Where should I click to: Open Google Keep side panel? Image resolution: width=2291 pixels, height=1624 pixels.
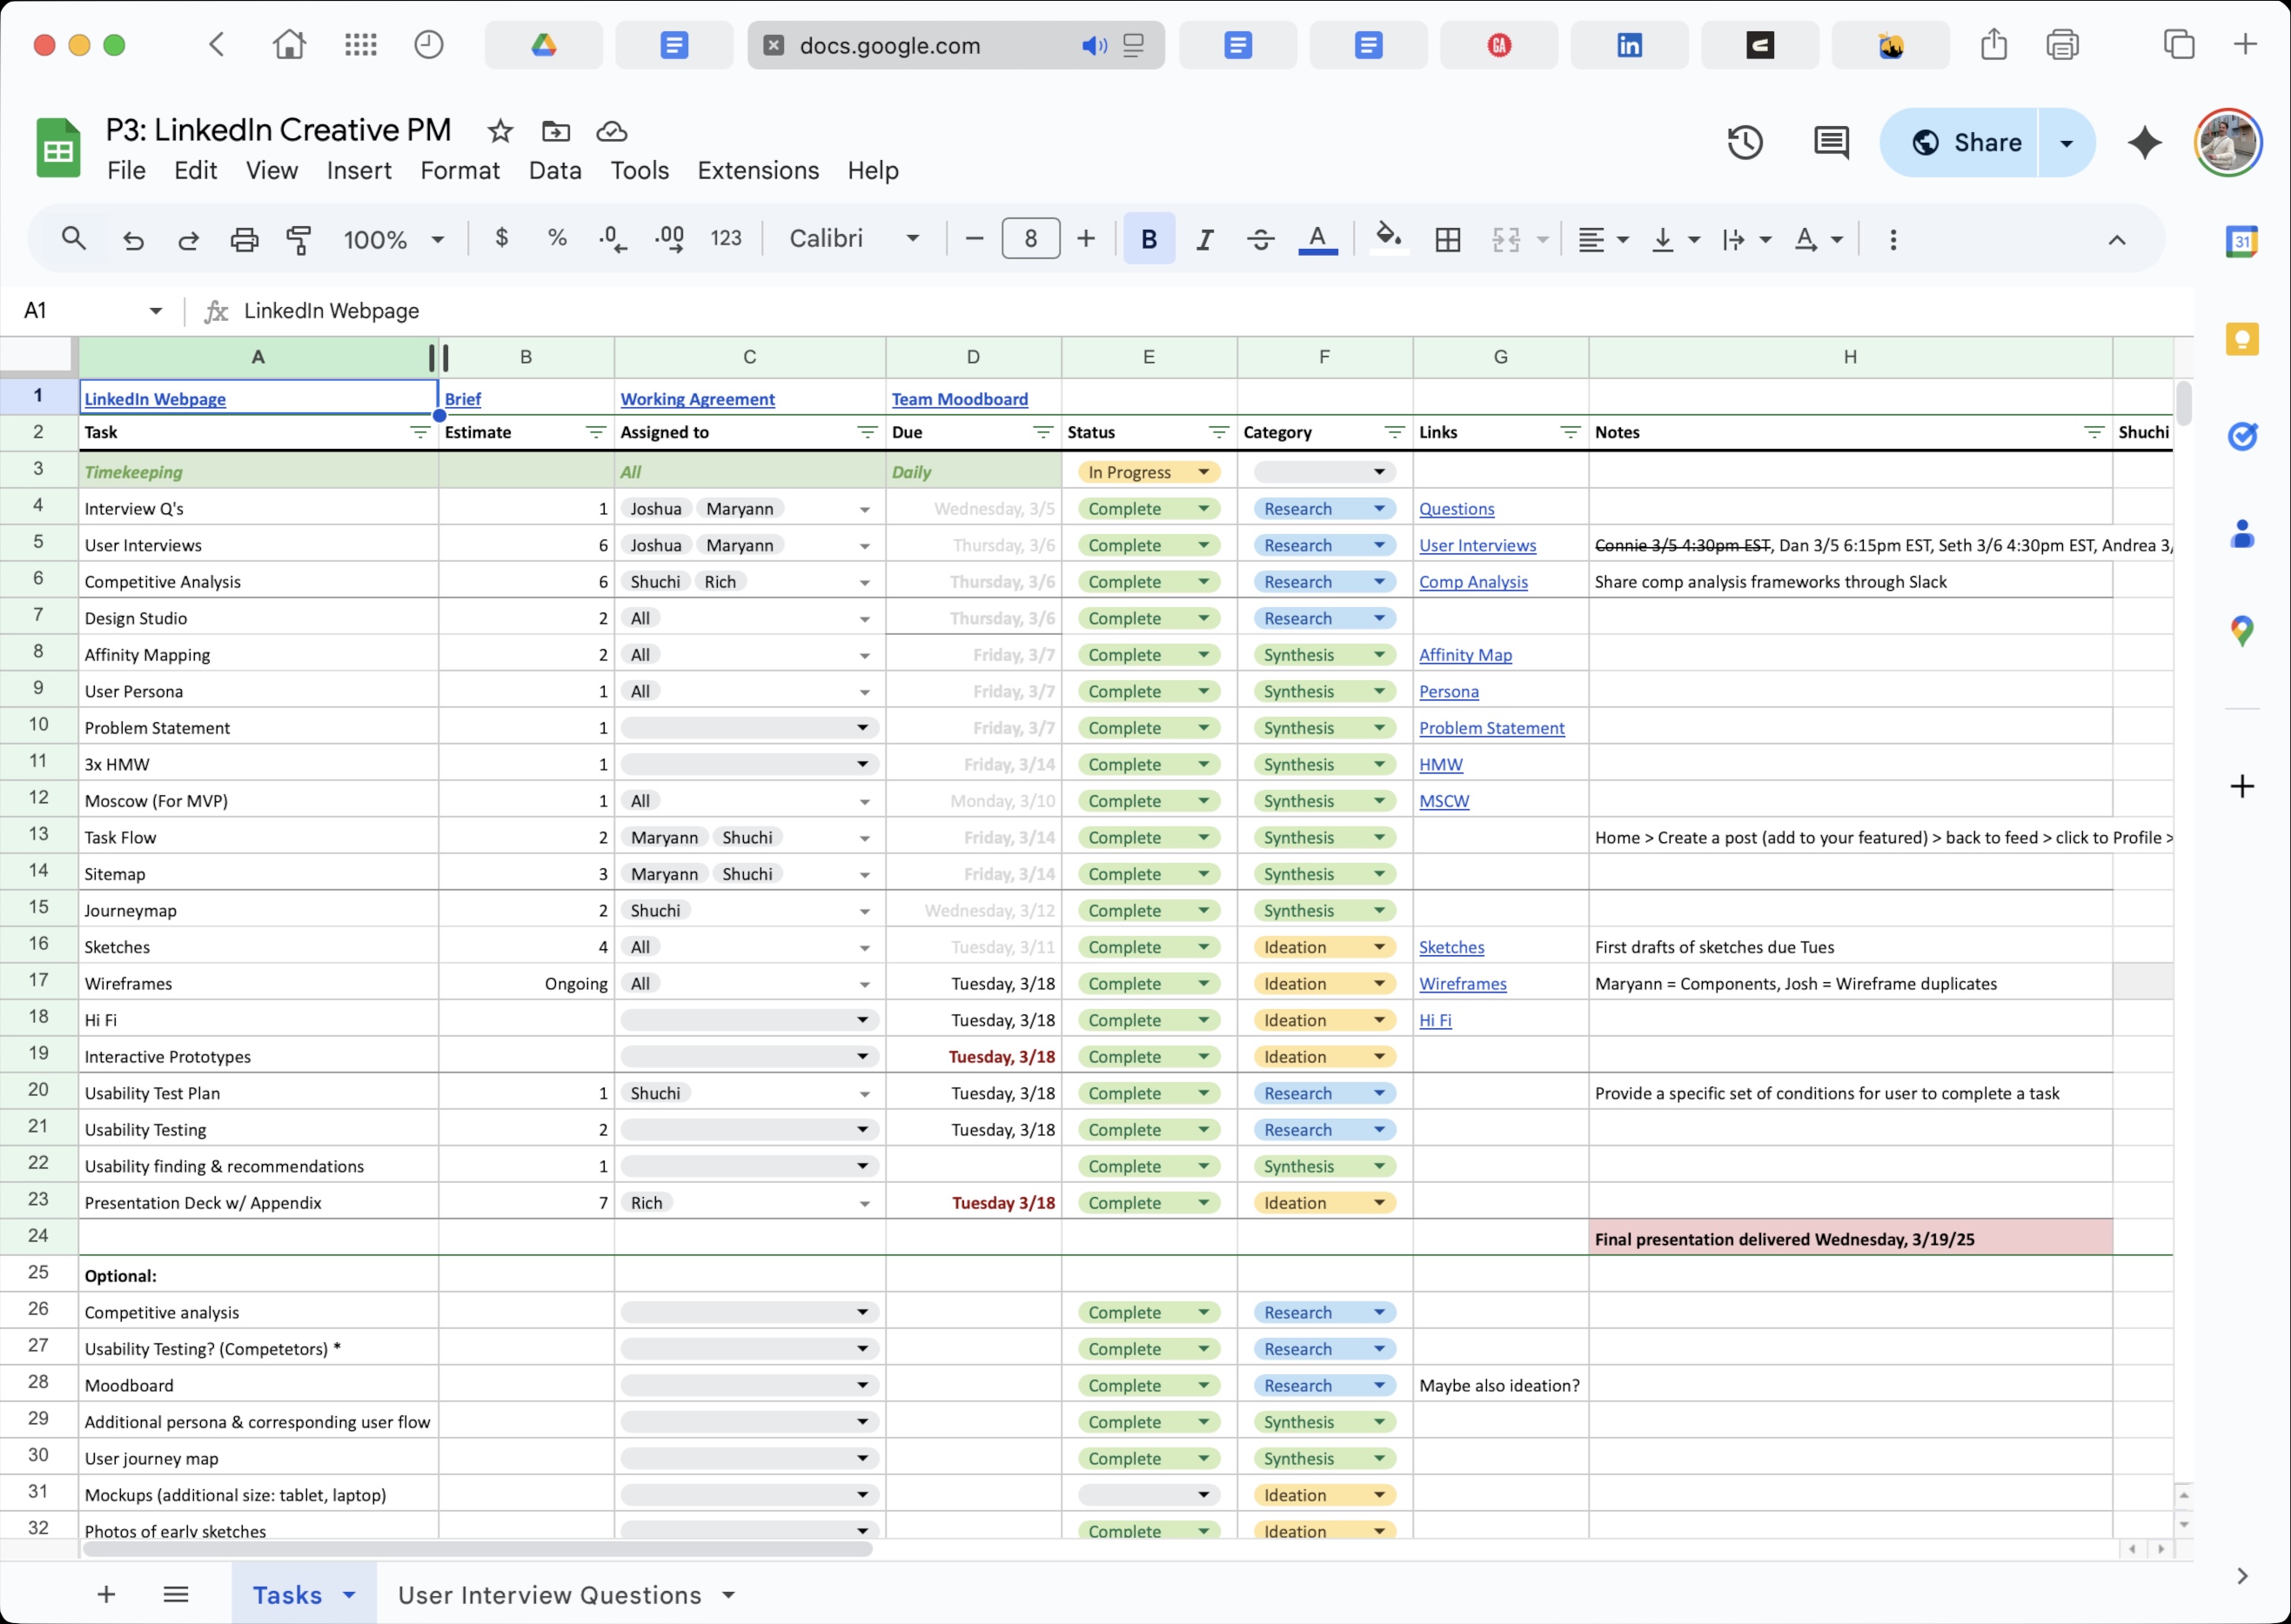[x=2242, y=339]
